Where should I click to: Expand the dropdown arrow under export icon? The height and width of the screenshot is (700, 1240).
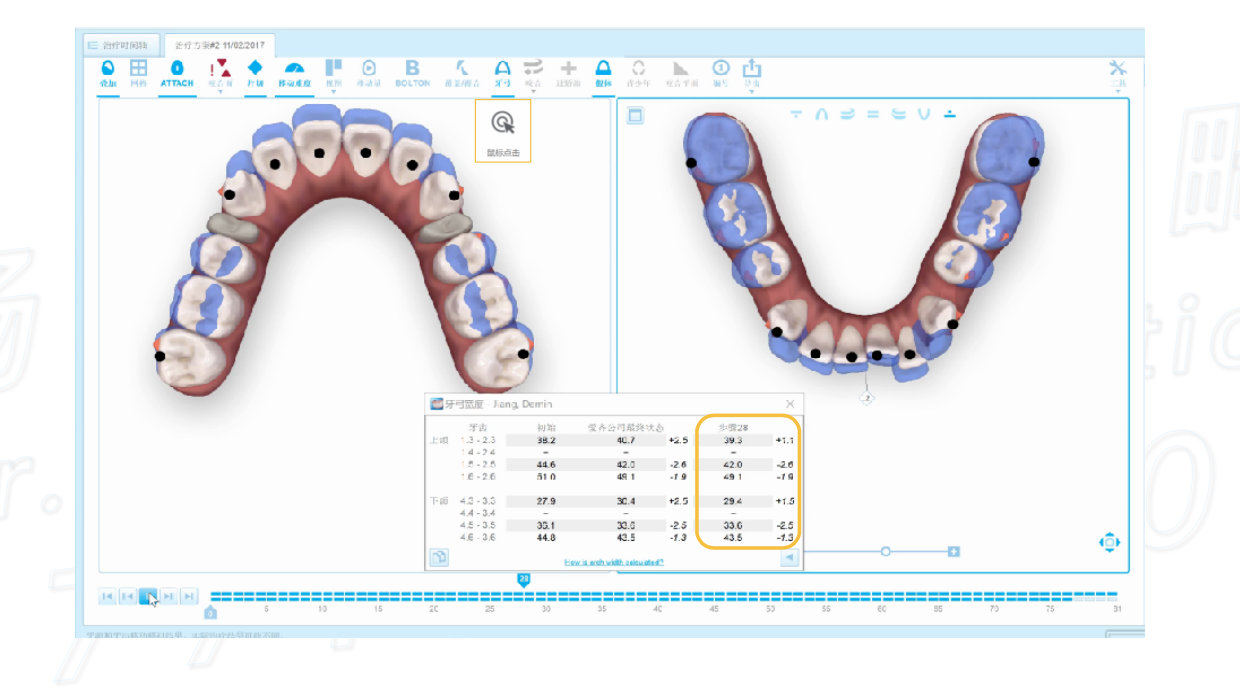pyautogui.click(x=751, y=92)
